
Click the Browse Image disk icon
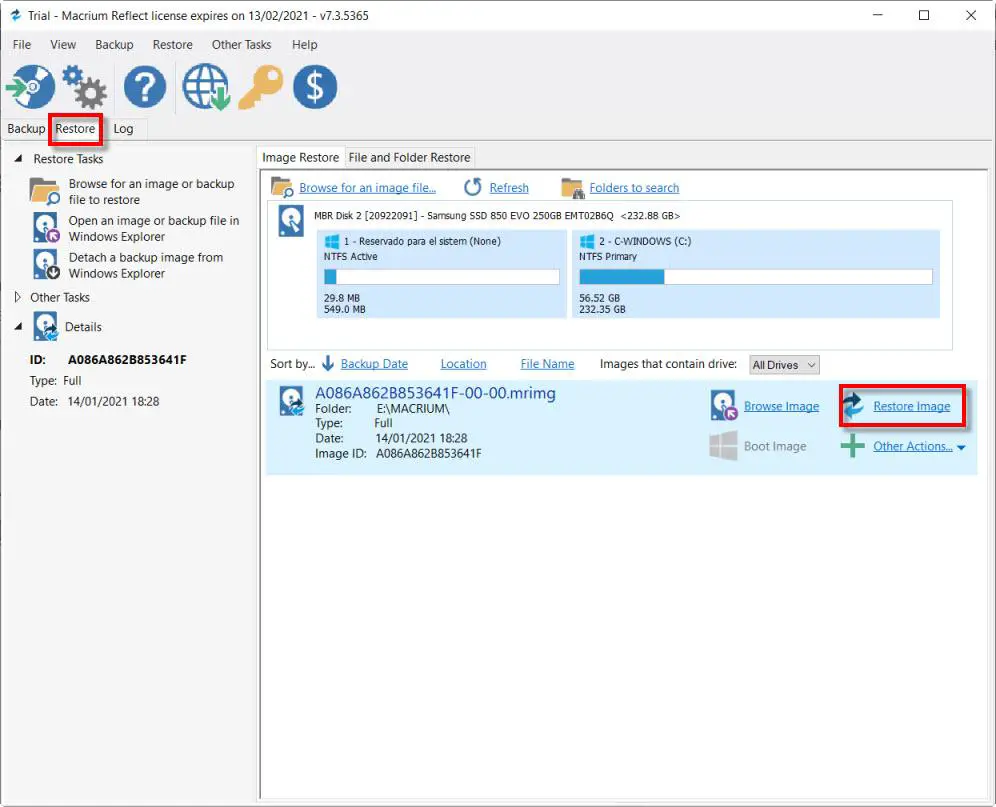click(x=723, y=405)
